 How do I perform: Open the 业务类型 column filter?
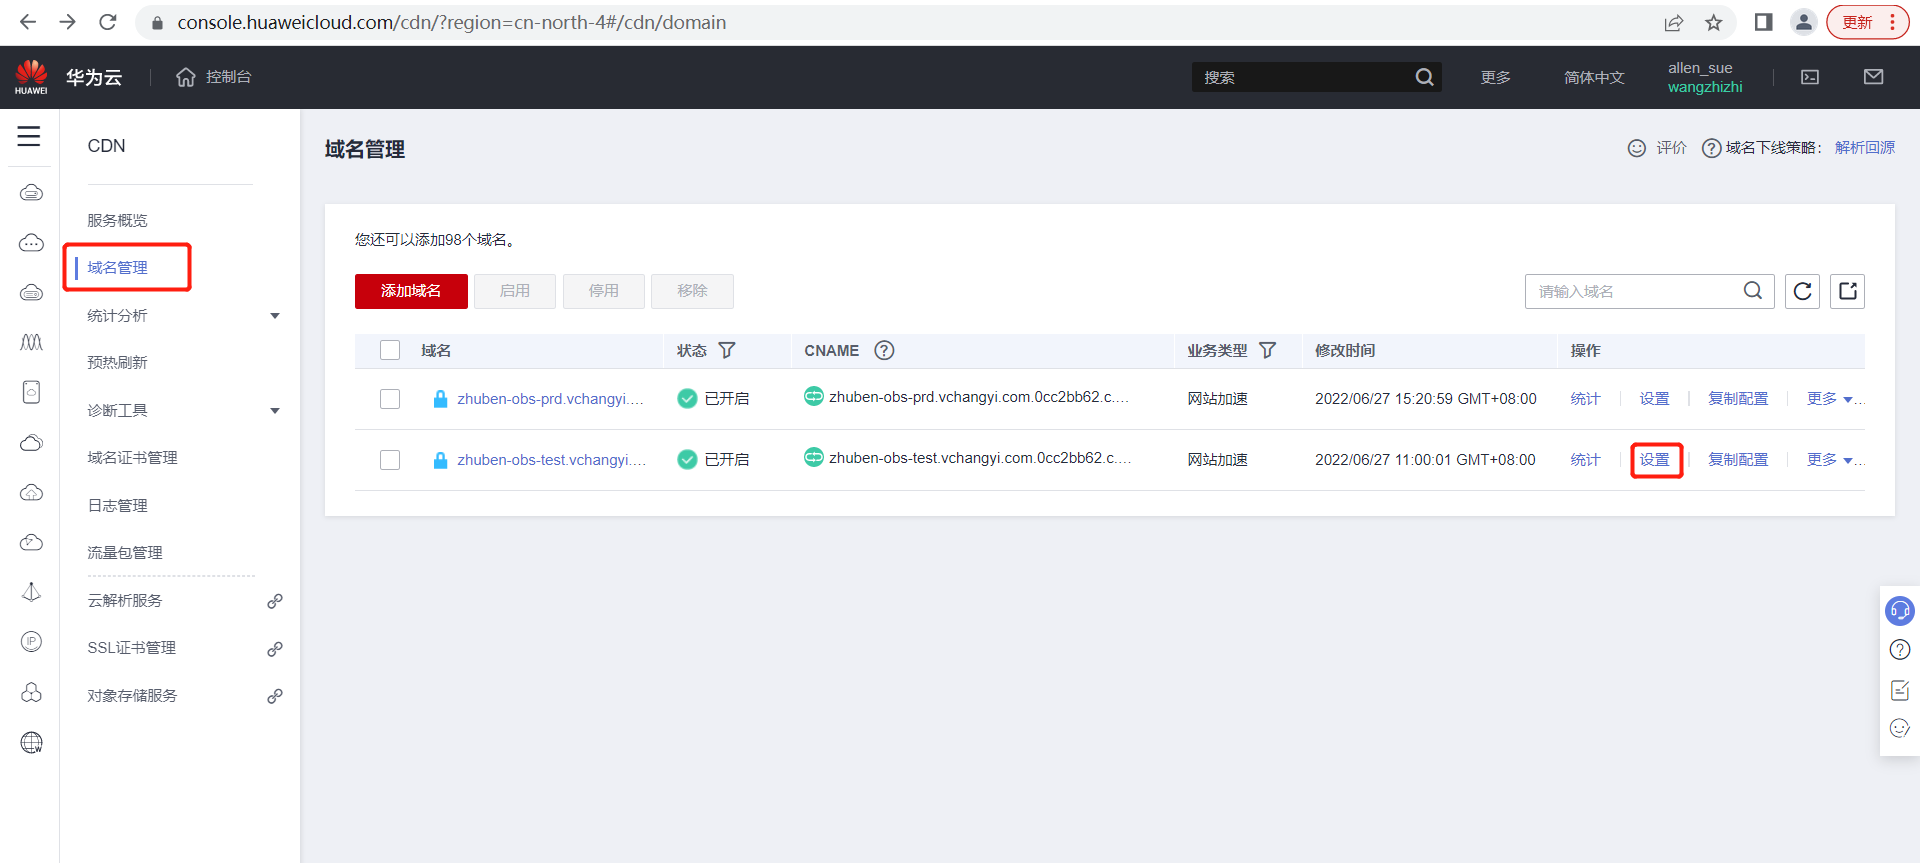[x=1267, y=351]
